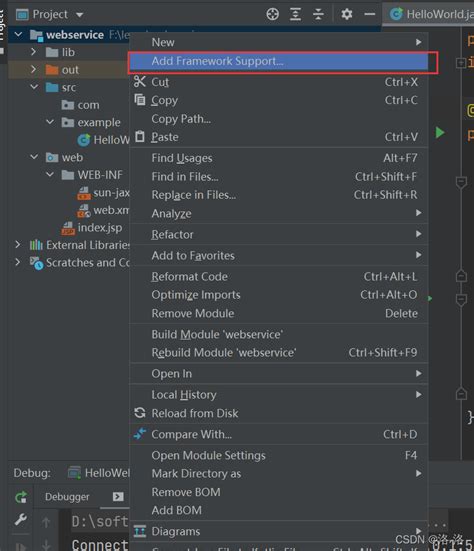Open Project panel settings gear

pos(346,14)
